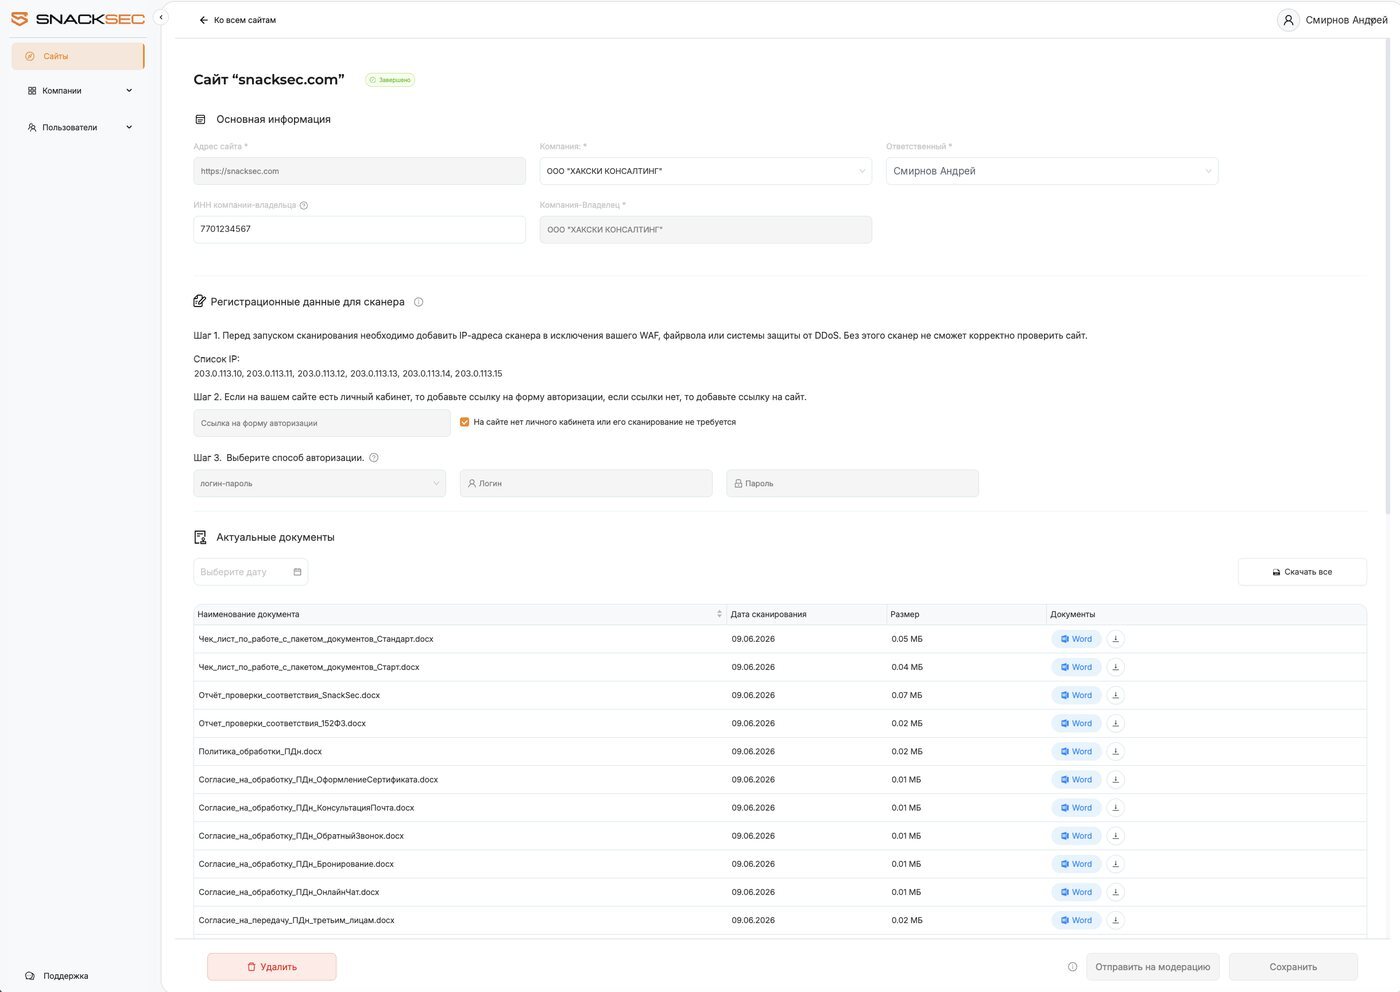The height and width of the screenshot is (992, 1400).
Task: Download КонсультацияПочта consent file icon
Action: pos(1116,808)
